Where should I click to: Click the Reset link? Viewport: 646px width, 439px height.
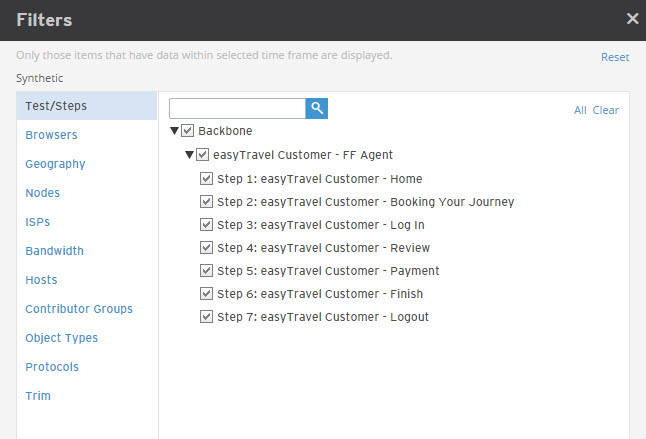click(615, 57)
